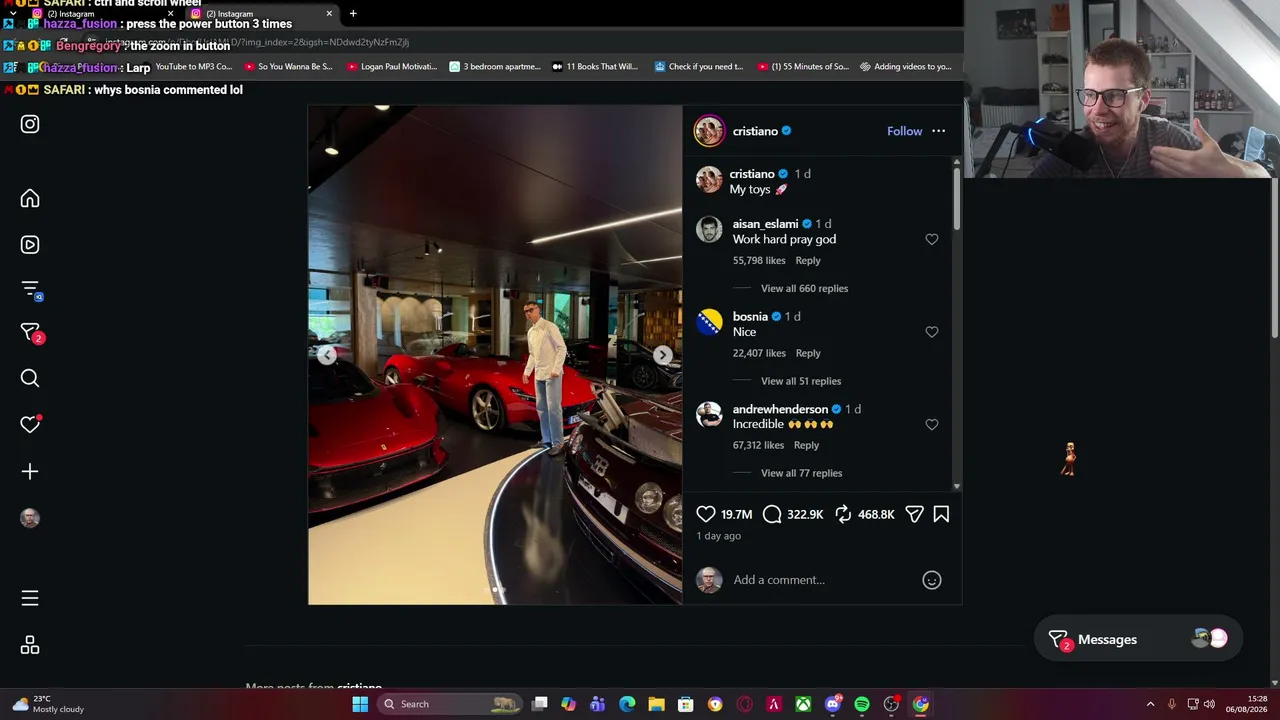Viewport: 1280px width, 720px height.
Task: Click cristiano's avatar in post header
Action: pyautogui.click(x=709, y=131)
